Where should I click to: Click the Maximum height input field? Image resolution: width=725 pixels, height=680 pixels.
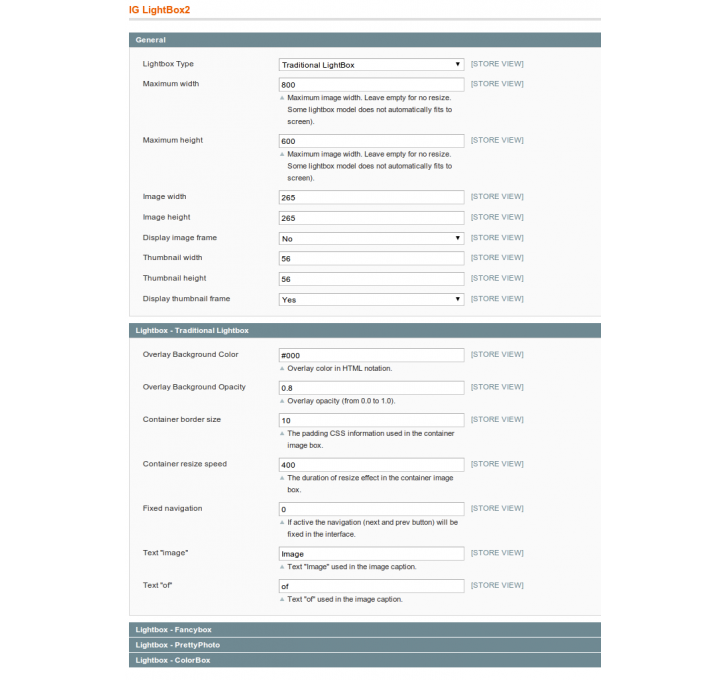[371, 141]
